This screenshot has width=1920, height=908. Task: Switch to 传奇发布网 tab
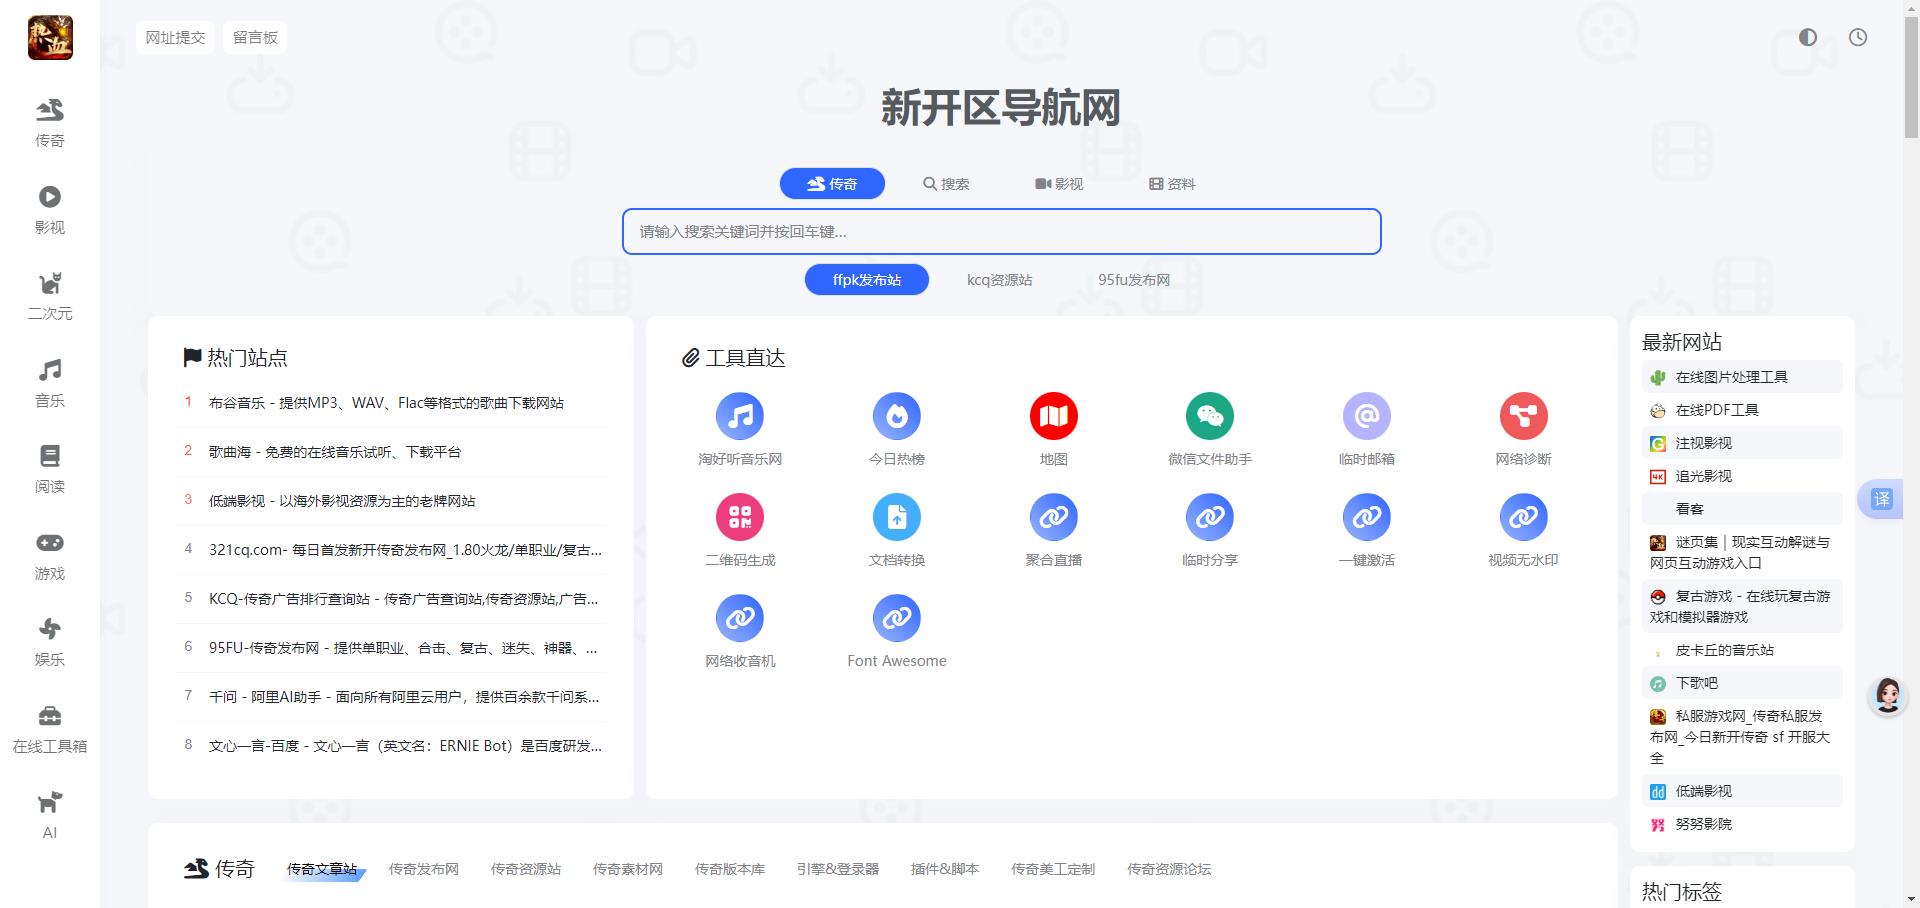pos(424,869)
